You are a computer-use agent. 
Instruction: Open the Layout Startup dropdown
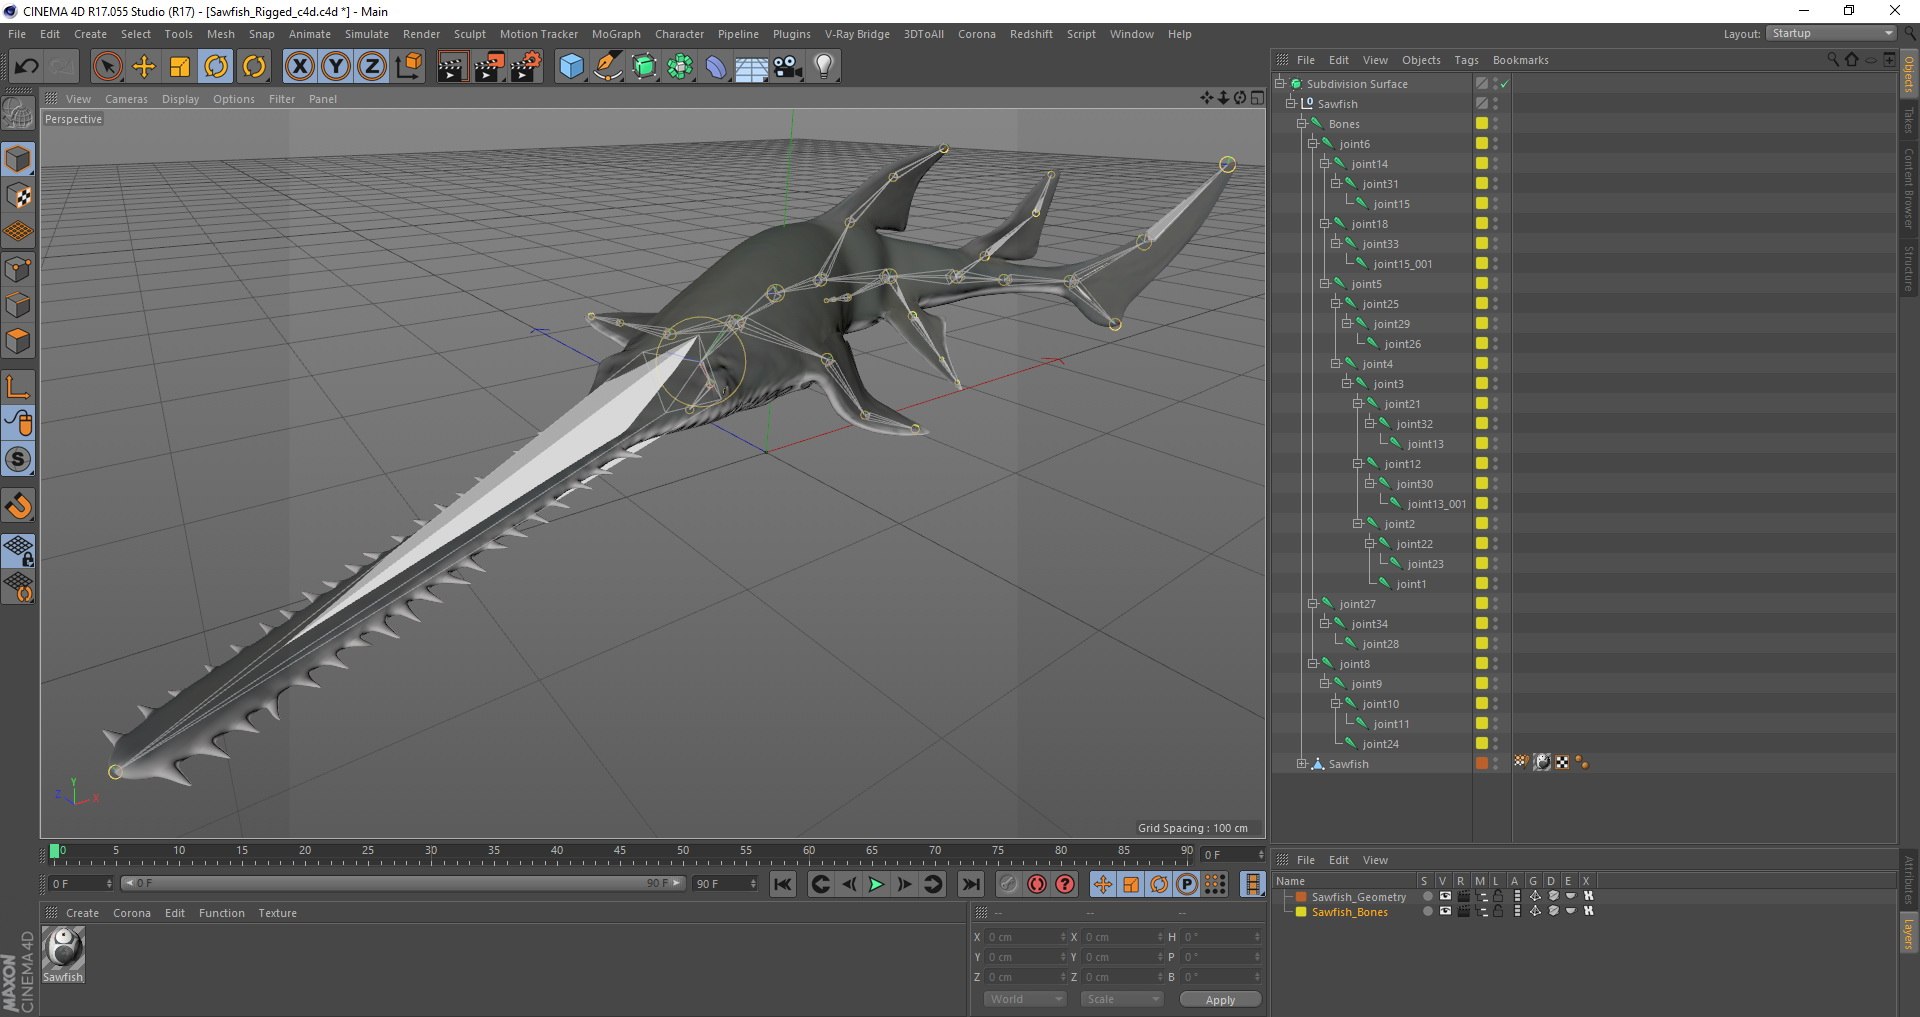point(1831,34)
